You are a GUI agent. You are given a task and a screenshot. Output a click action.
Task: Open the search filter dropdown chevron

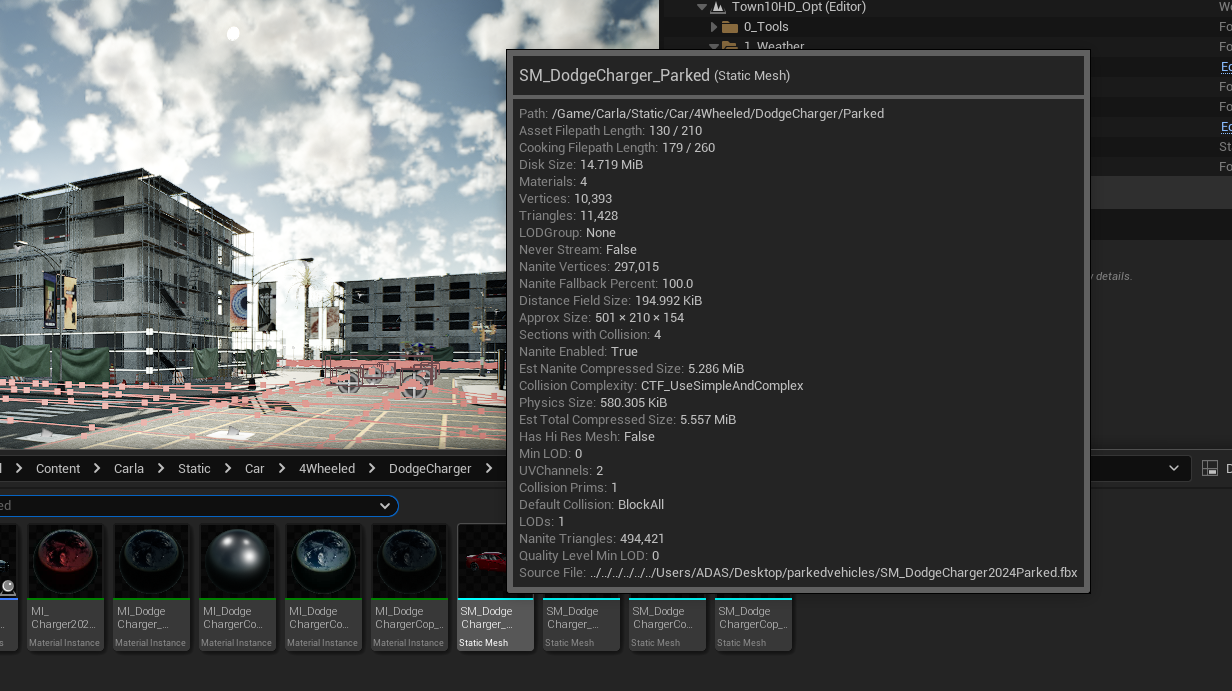click(x=384, y=506)
